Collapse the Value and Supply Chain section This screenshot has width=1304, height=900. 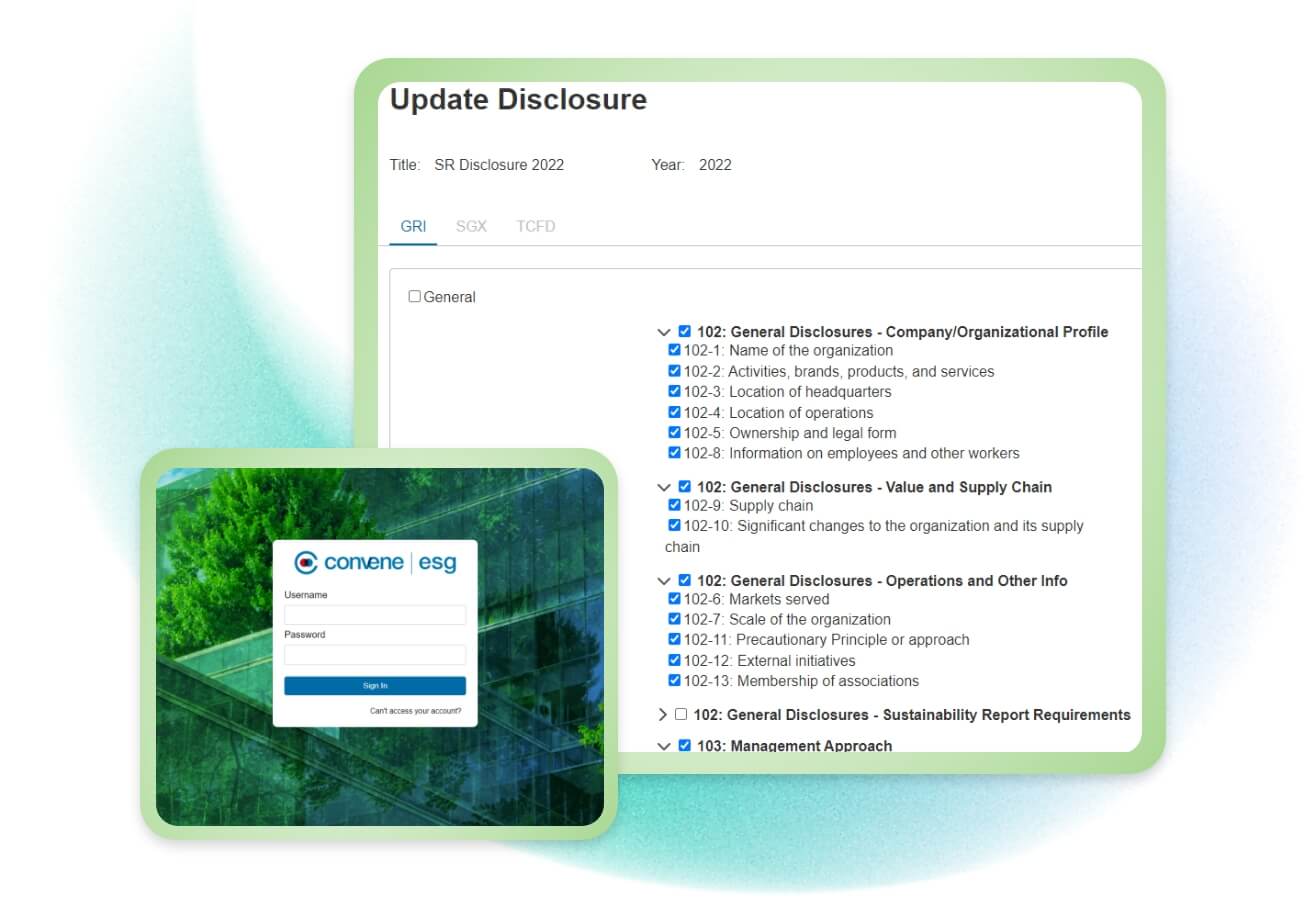(664, 487)
